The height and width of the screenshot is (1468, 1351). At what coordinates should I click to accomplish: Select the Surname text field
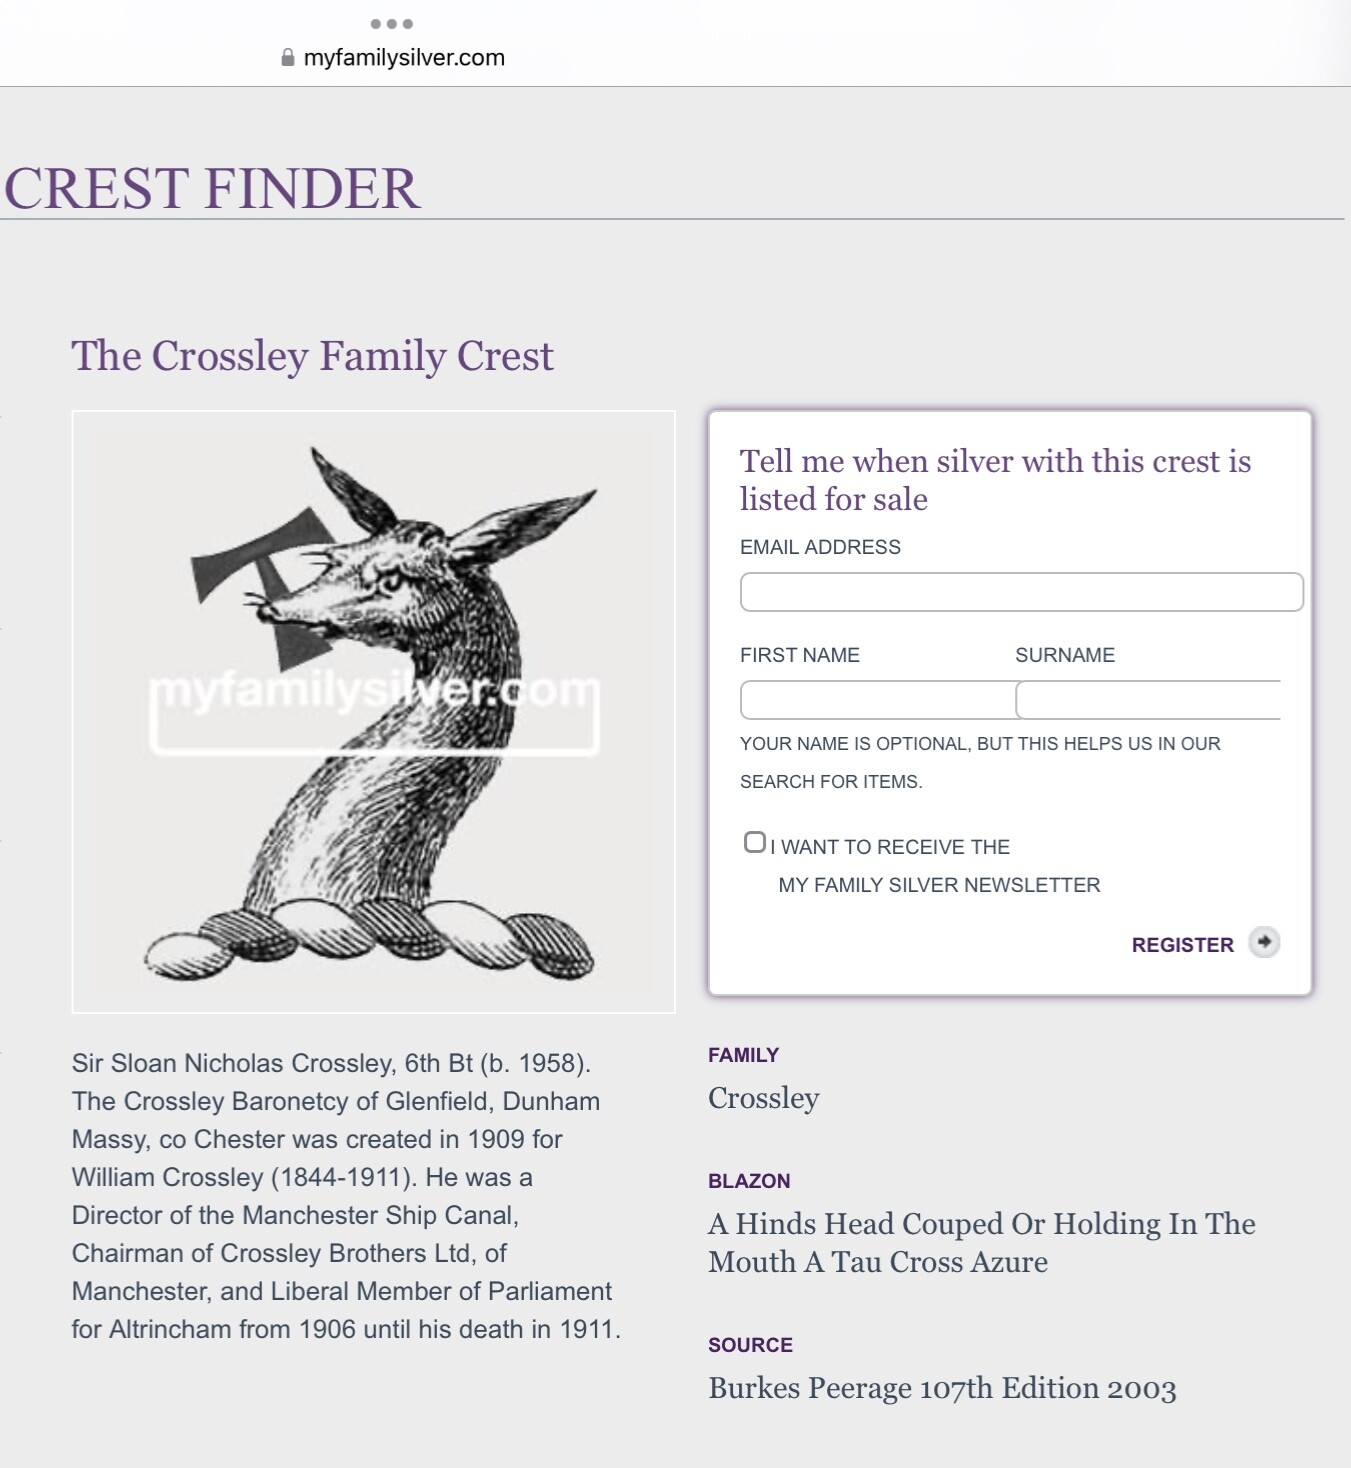pyautogui.click(x=1148, y=700)
